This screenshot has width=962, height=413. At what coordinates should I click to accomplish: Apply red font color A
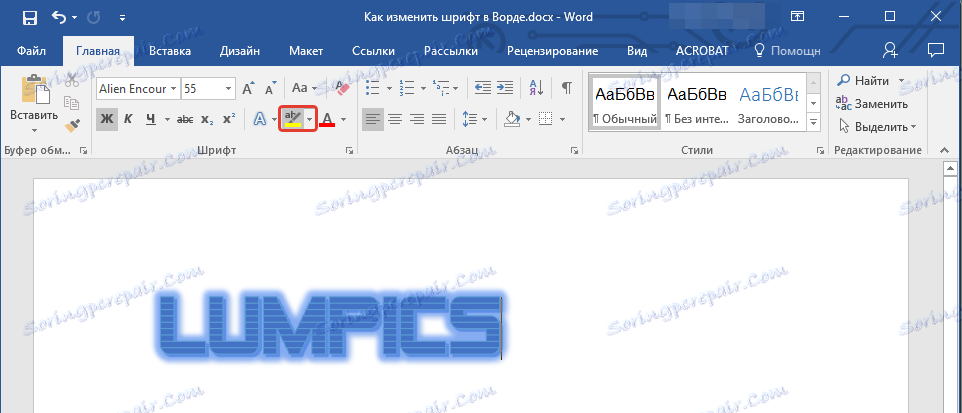point(328,119)
